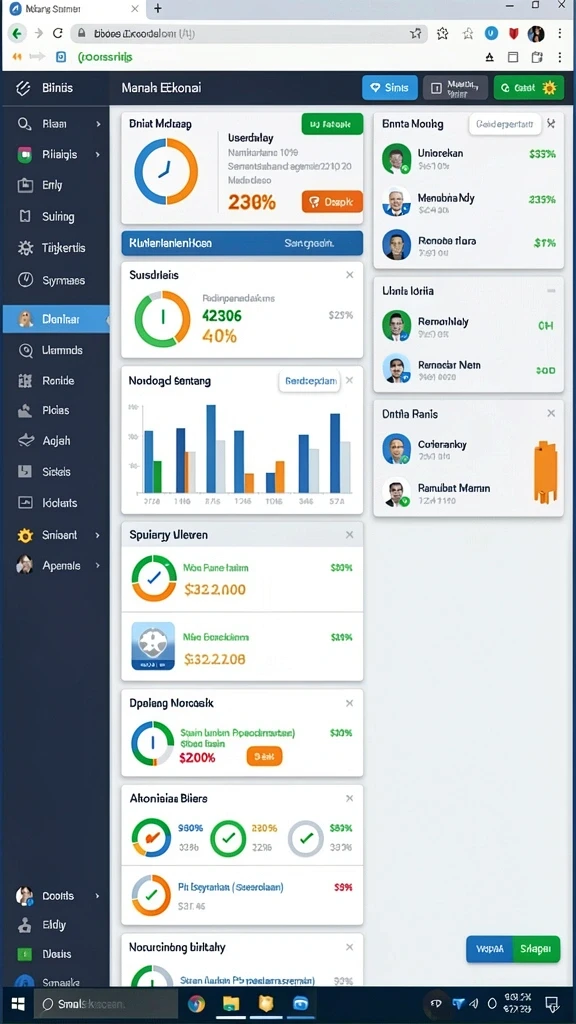Click the orange Dnapk button
The image size is (576, 1024).
click(332, 202)
